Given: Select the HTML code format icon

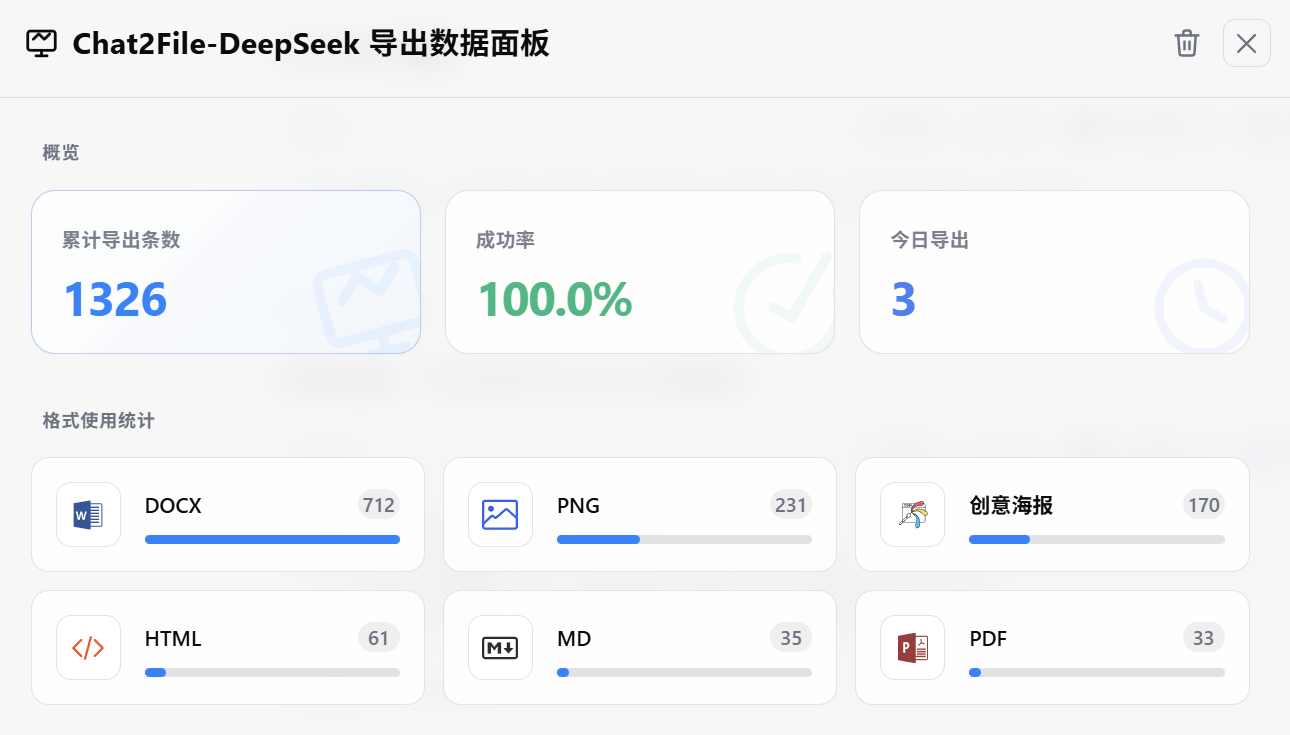Looking at the screenshot, I should [x=88, y=647].
